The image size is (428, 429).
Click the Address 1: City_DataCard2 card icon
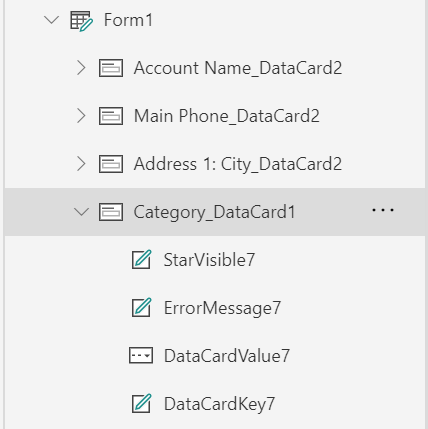click(x=111, y=164)
